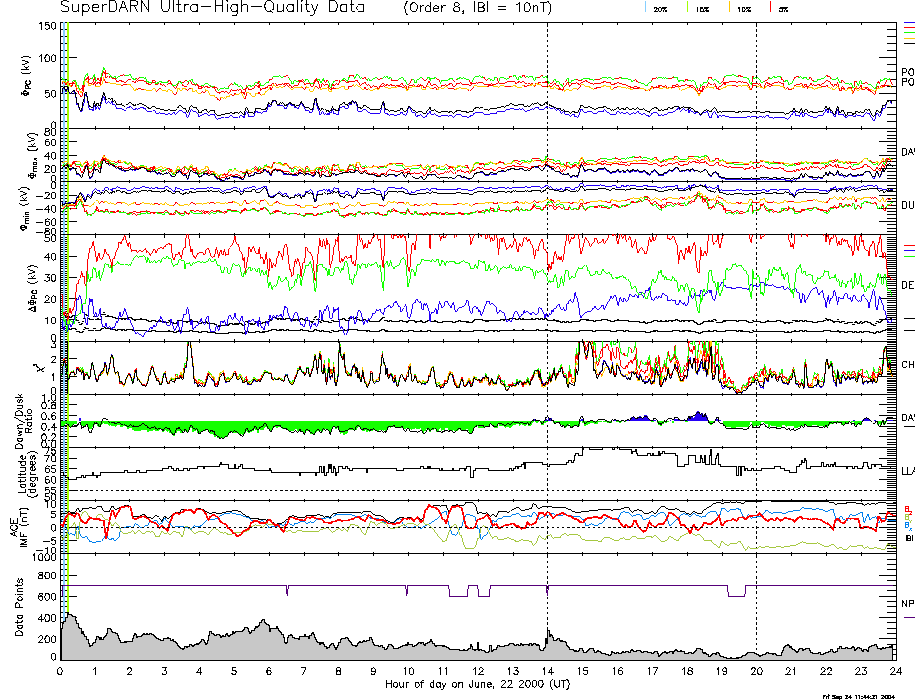Image resolution: width=915 pixels, height=700 pixels.
Task: Select hour 0 on the time axis
Action: 61,670
